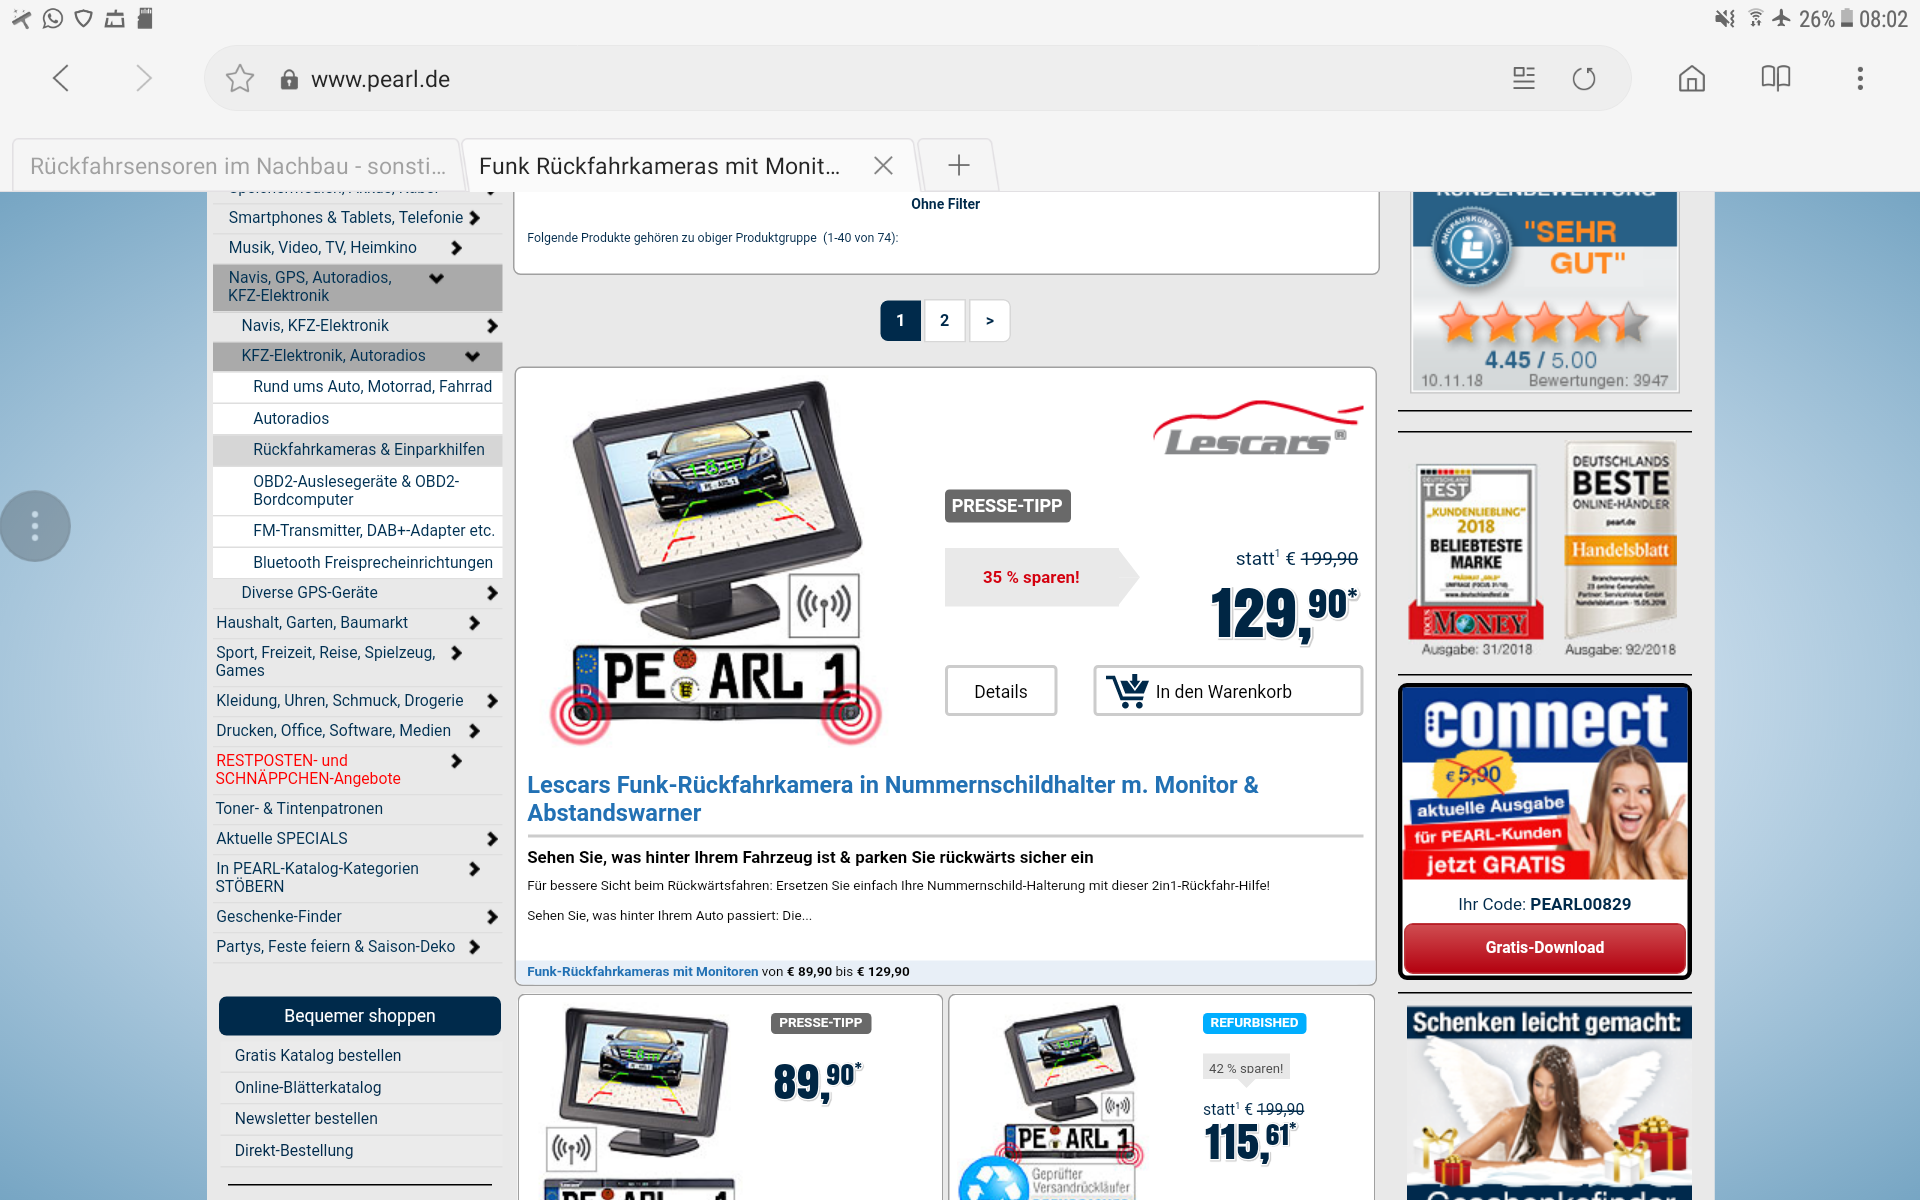
Task: Tap the browser back arrow
Action: (x=61, y=79)
